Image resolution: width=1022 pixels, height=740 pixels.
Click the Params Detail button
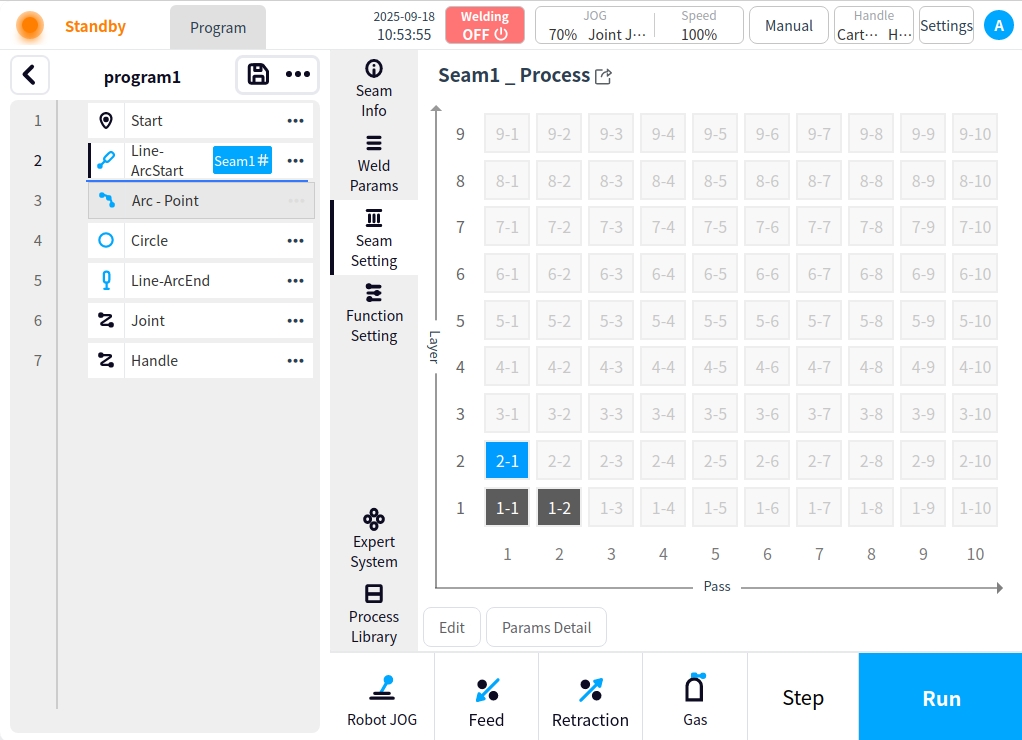[546, 628]
